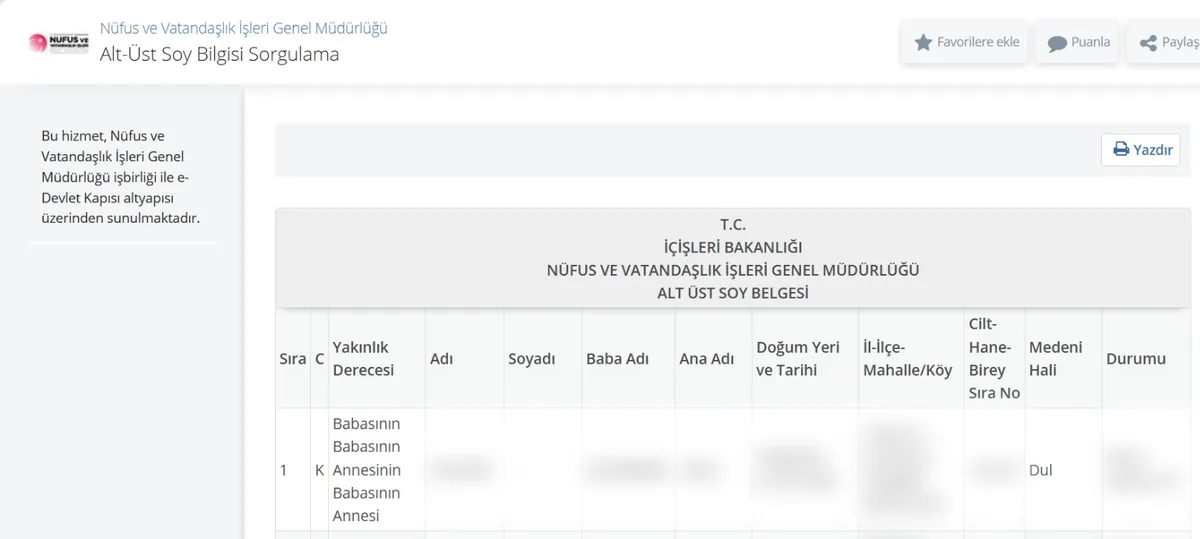Click the star icon in Favorilere ekle

coord(922,42)
